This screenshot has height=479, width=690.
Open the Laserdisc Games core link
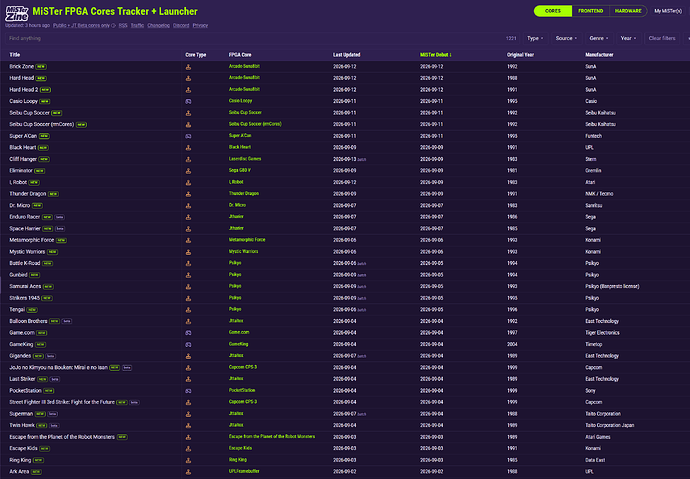click(x=245, y=159)
